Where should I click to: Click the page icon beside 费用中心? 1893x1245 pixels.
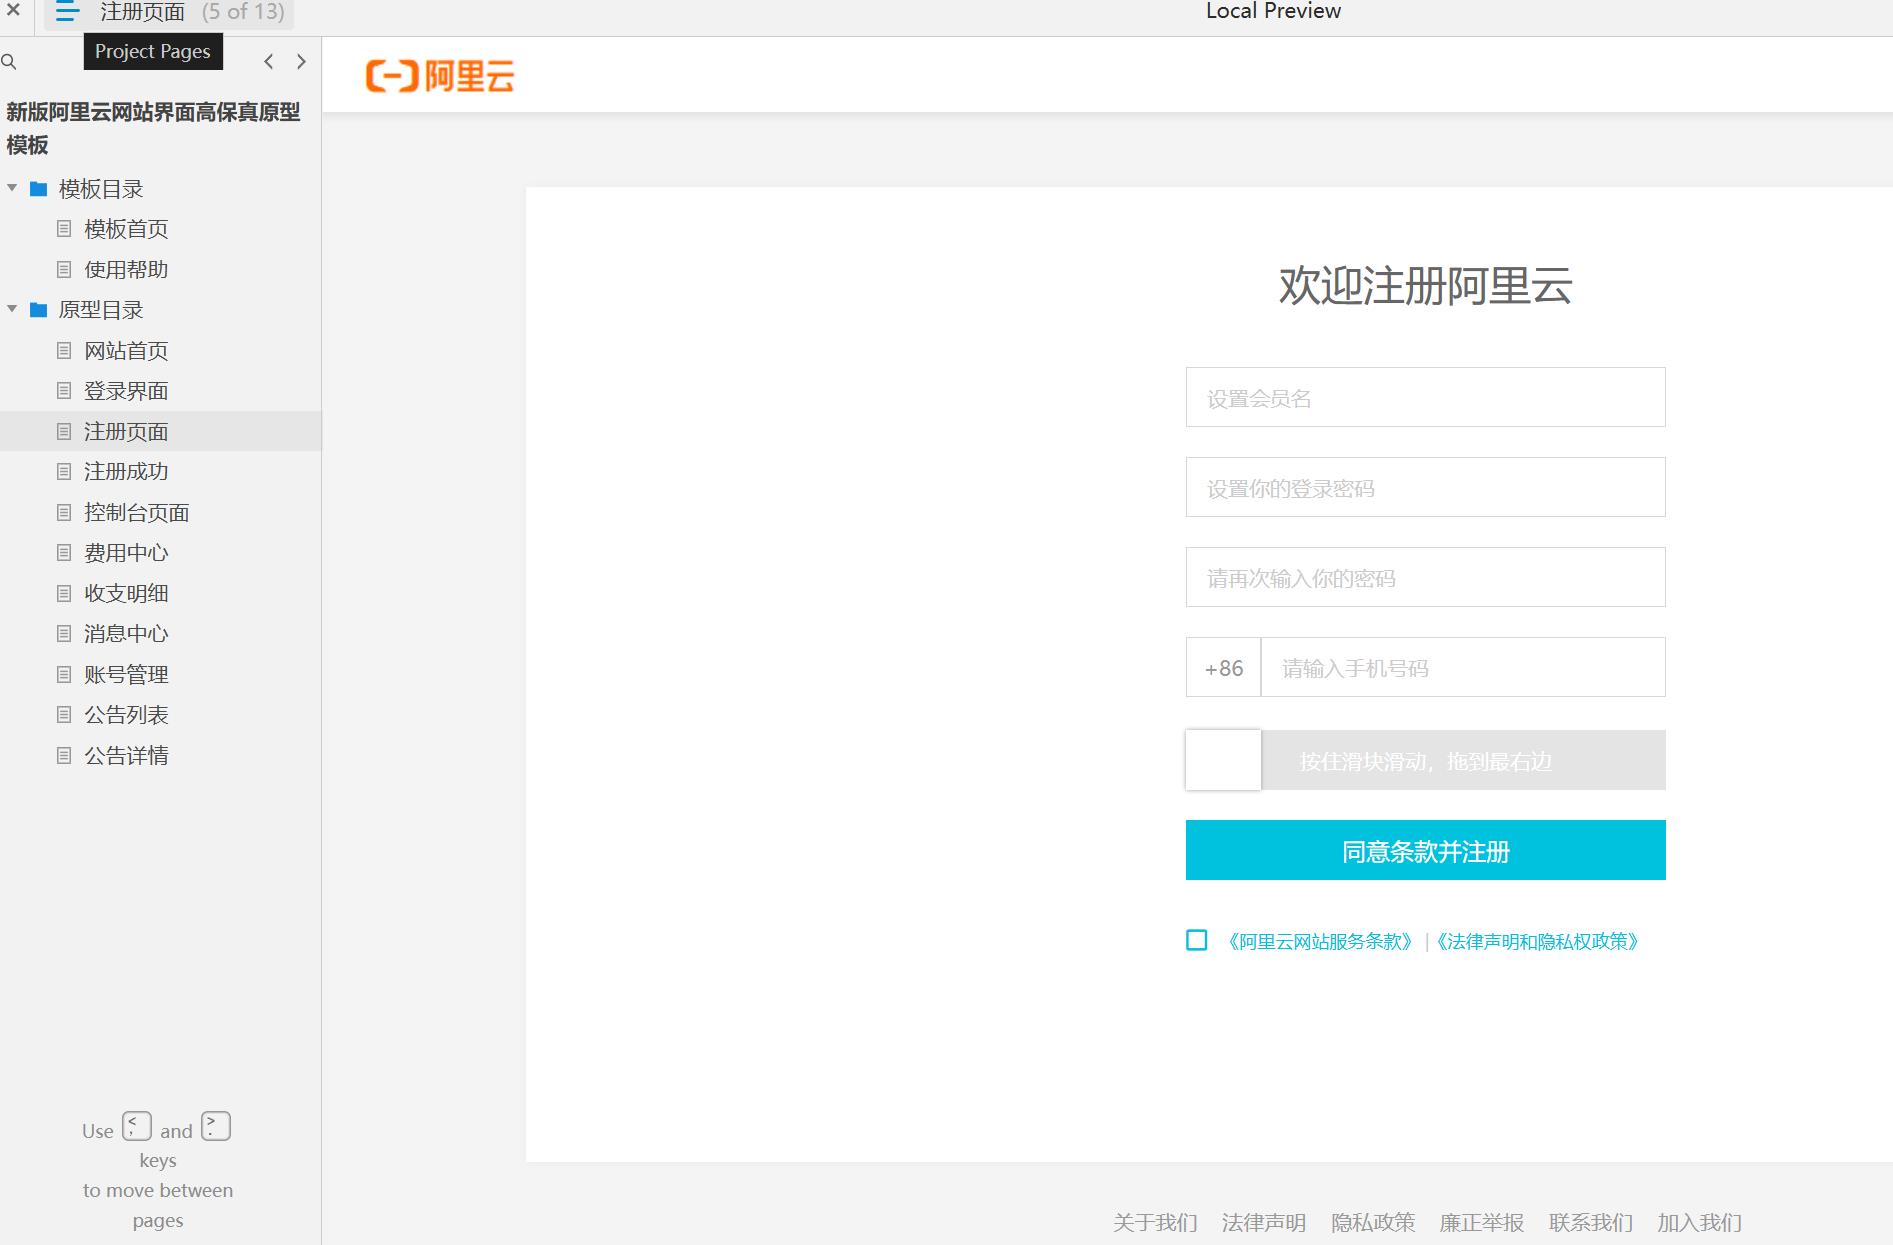[x=64, y=553]
